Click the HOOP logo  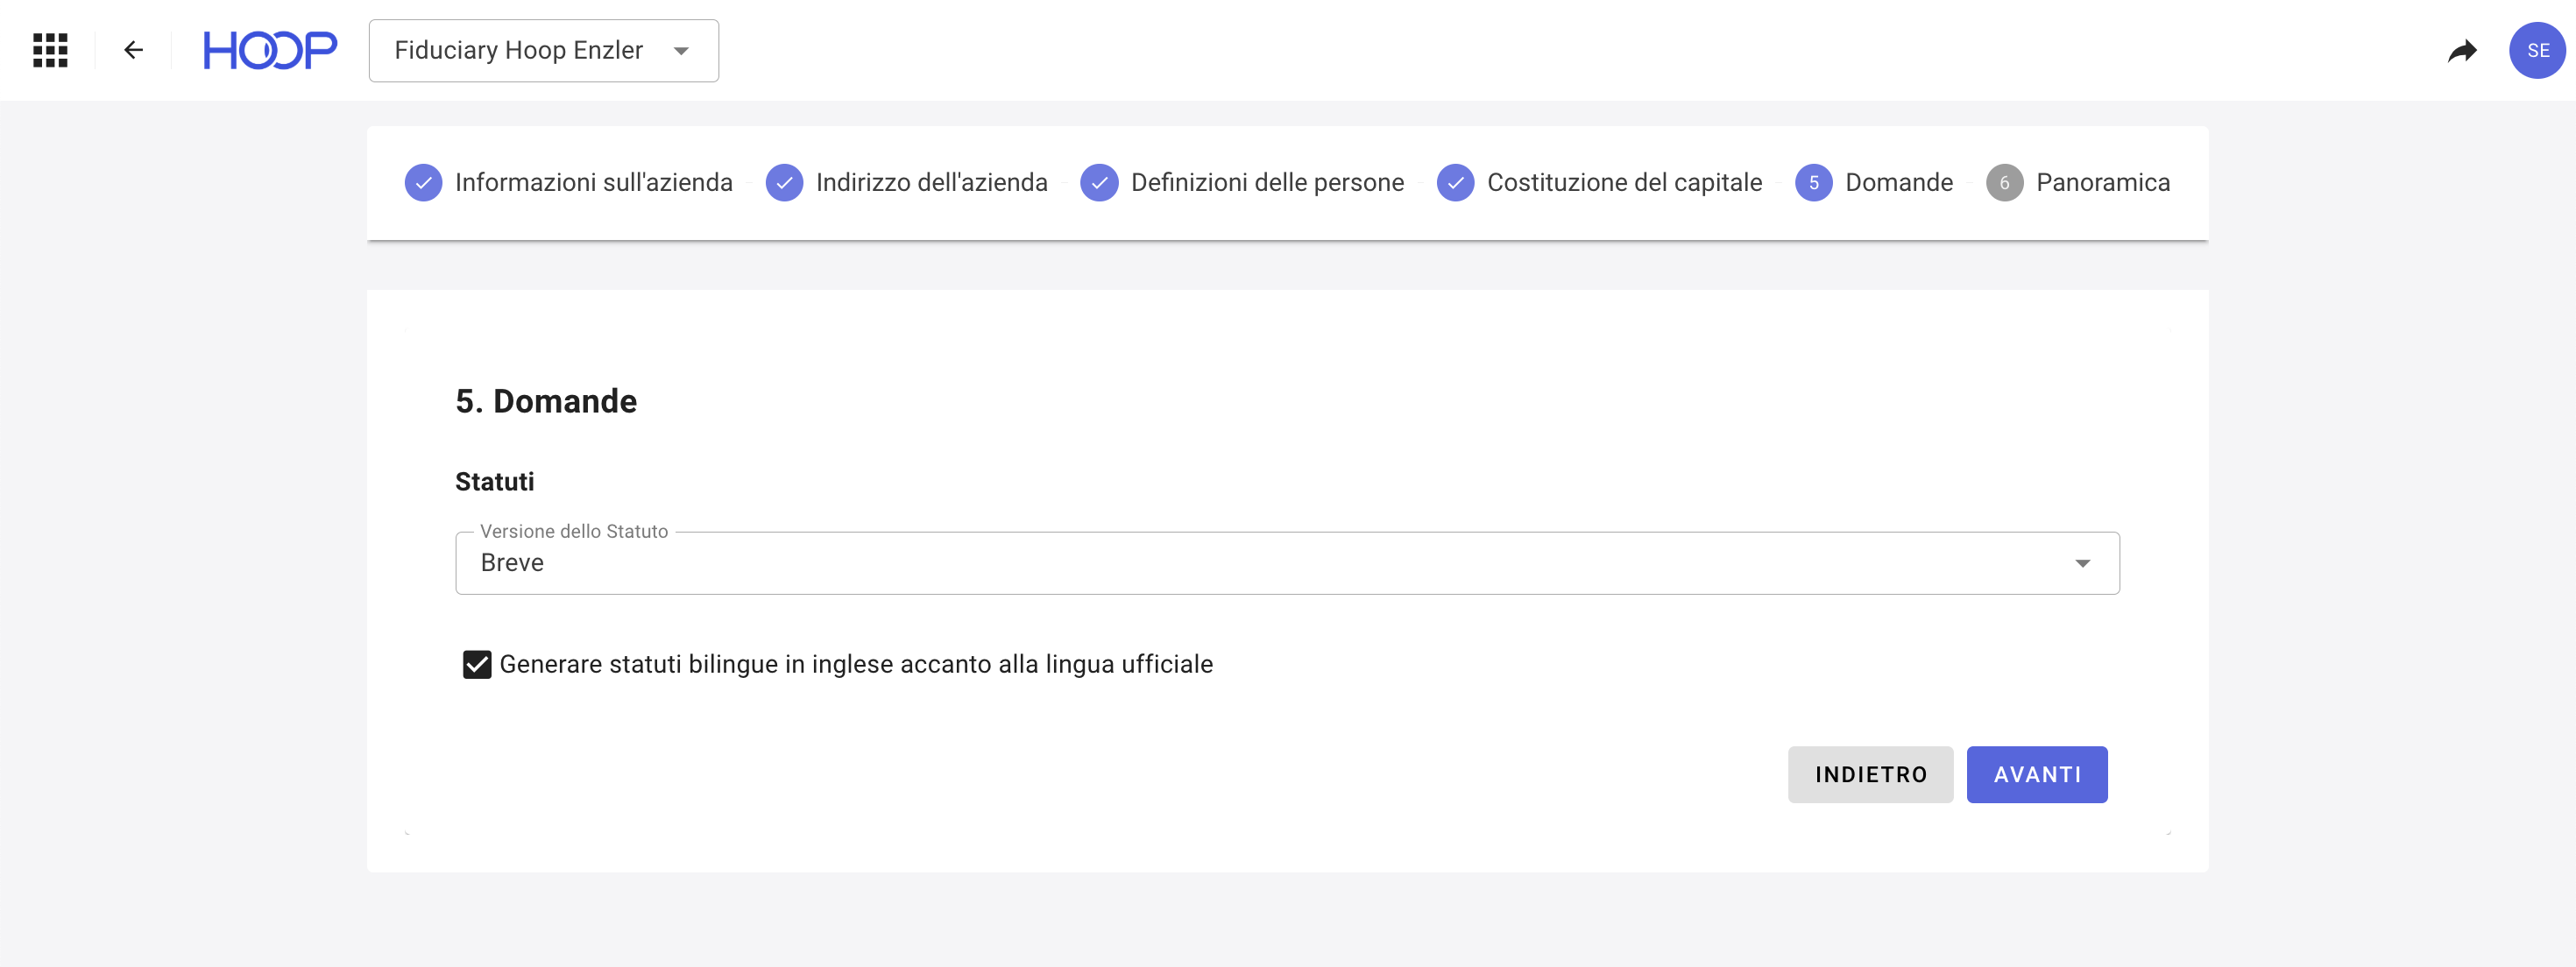point(270,50)
